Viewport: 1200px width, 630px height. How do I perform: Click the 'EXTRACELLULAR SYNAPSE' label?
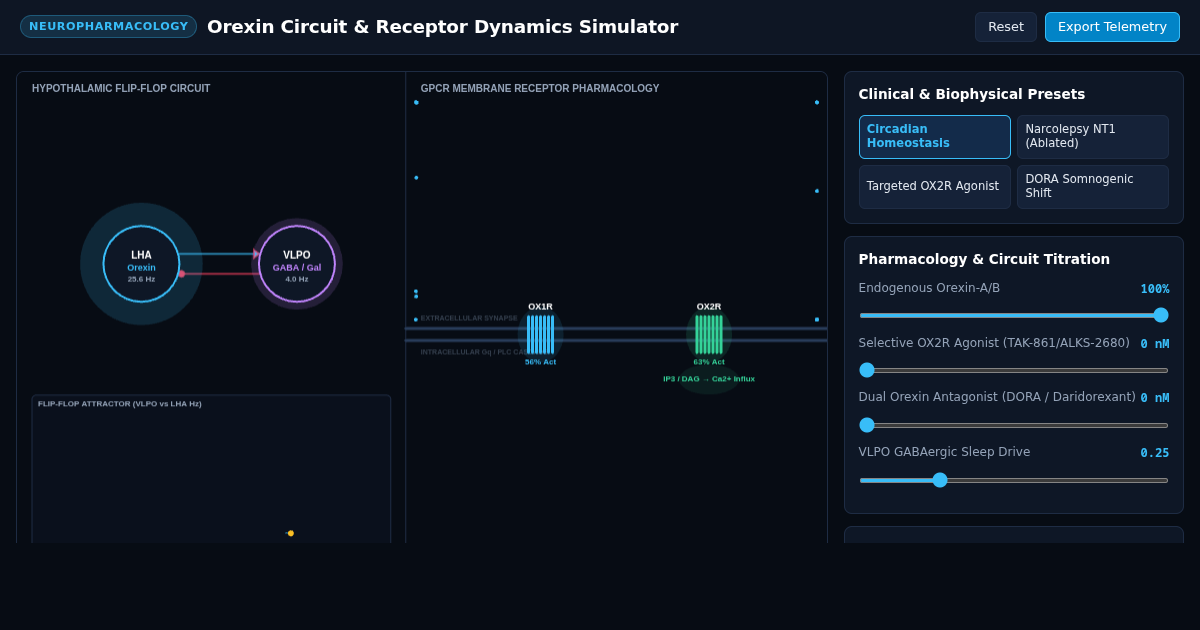[469, 318]
